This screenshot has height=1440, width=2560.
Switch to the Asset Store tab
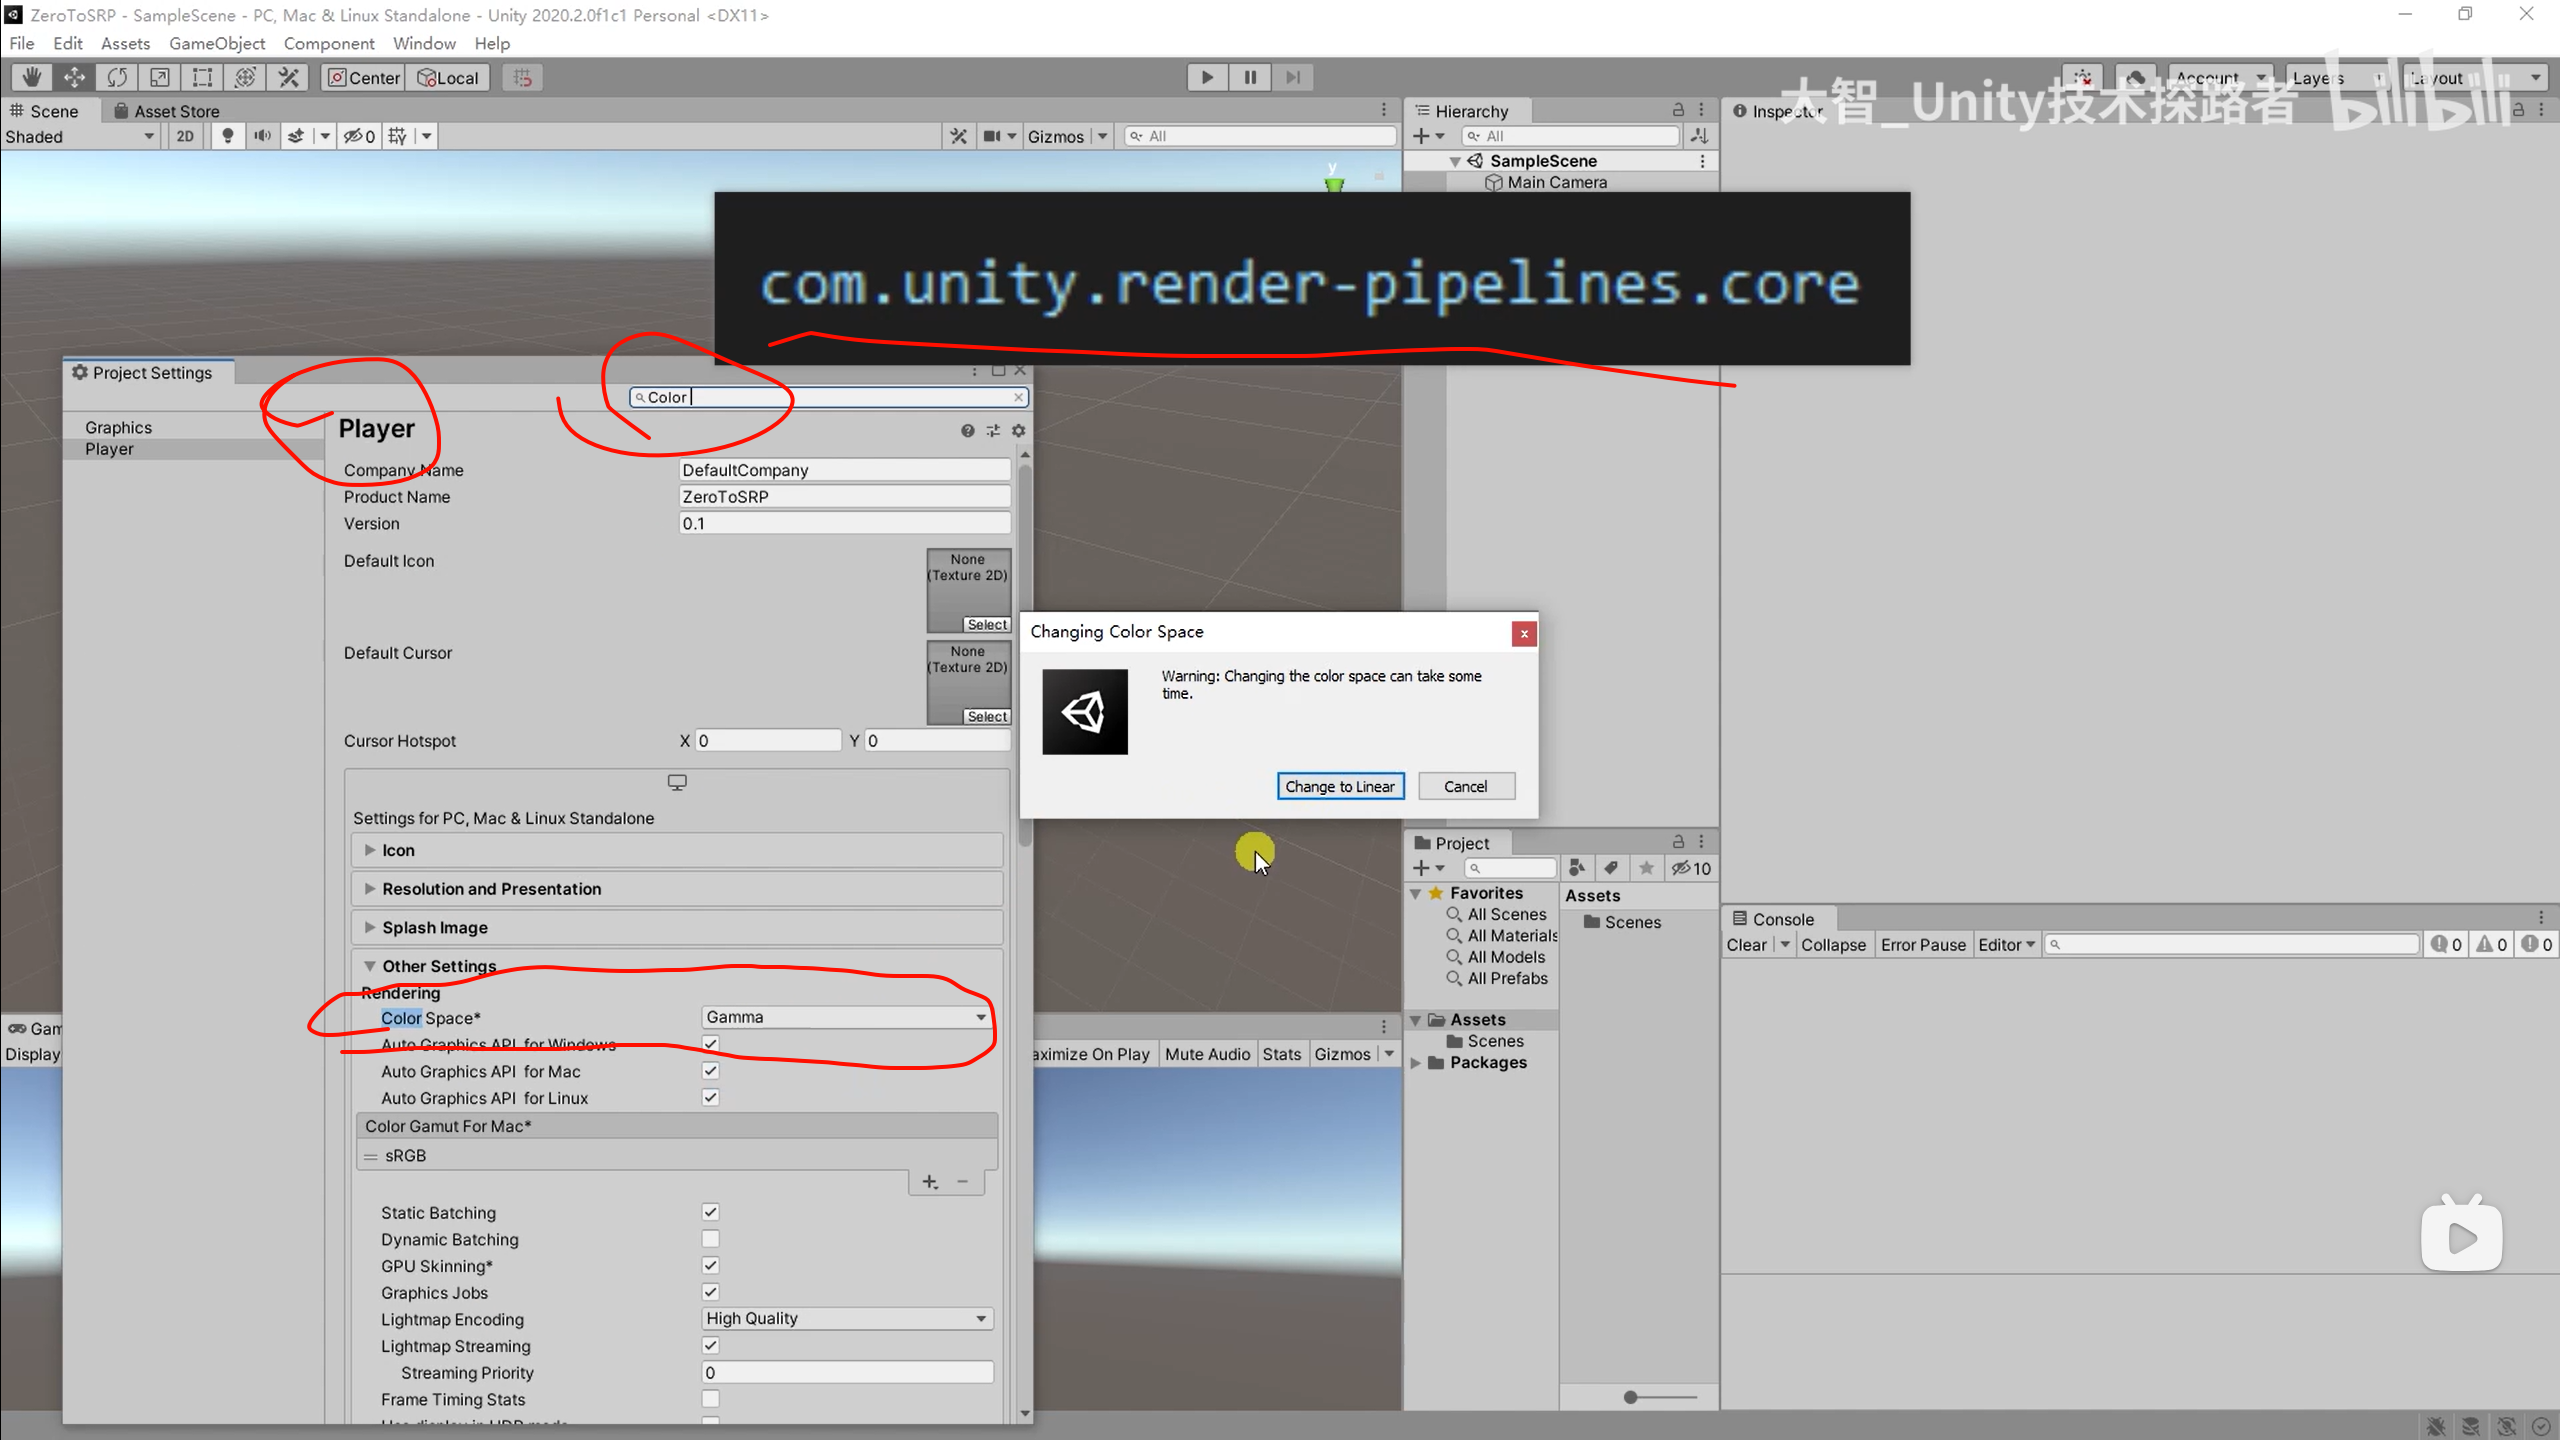(x=167, y=111)
